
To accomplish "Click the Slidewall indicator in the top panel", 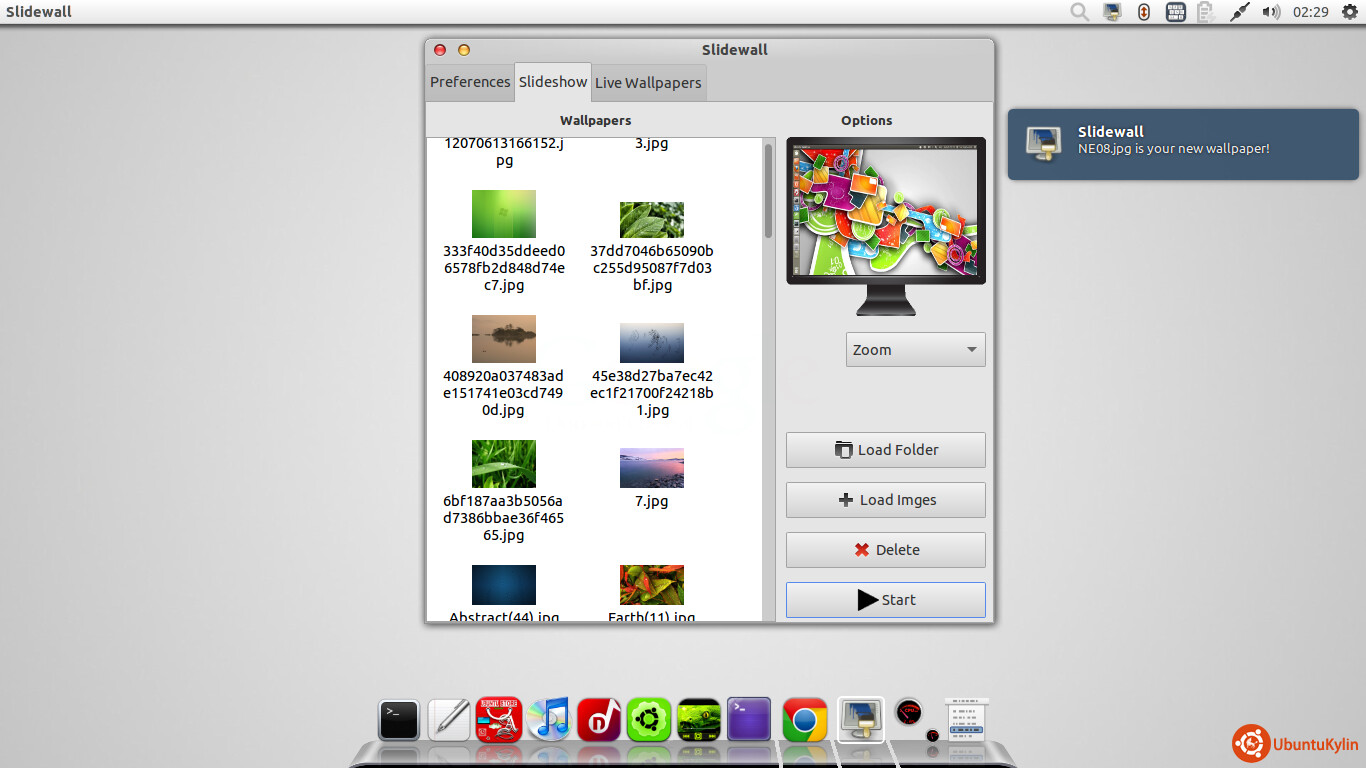I will point(1112,12).
